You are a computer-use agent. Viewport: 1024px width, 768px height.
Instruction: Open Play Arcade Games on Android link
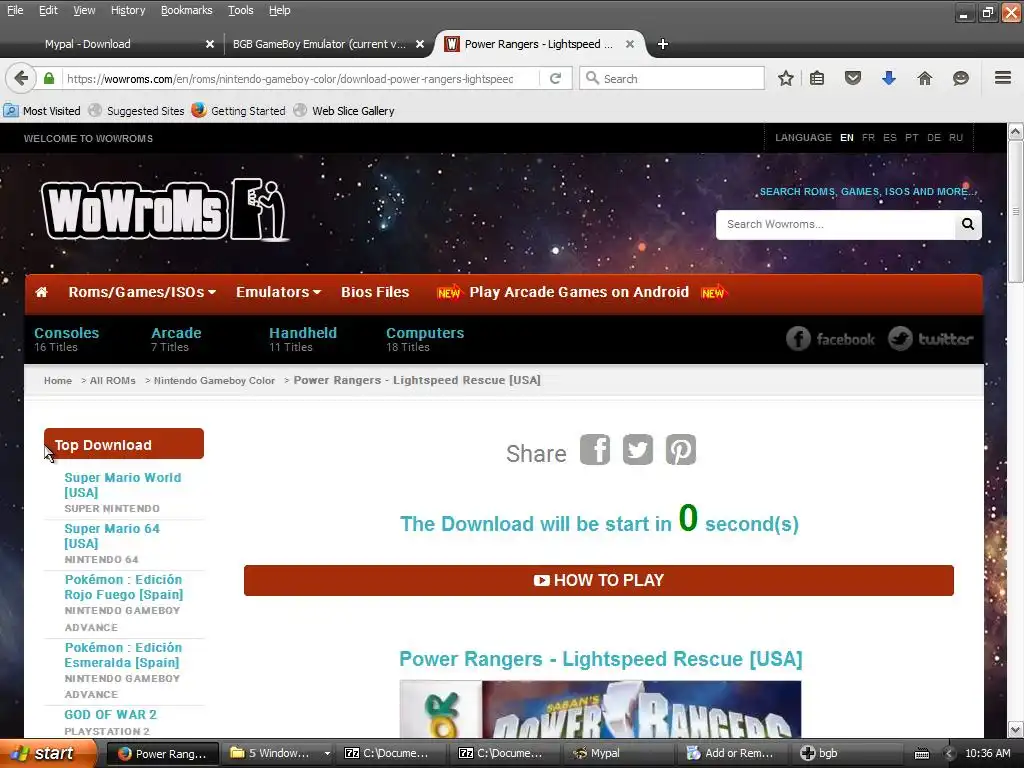pyautogui.click(x=579, y=292)
